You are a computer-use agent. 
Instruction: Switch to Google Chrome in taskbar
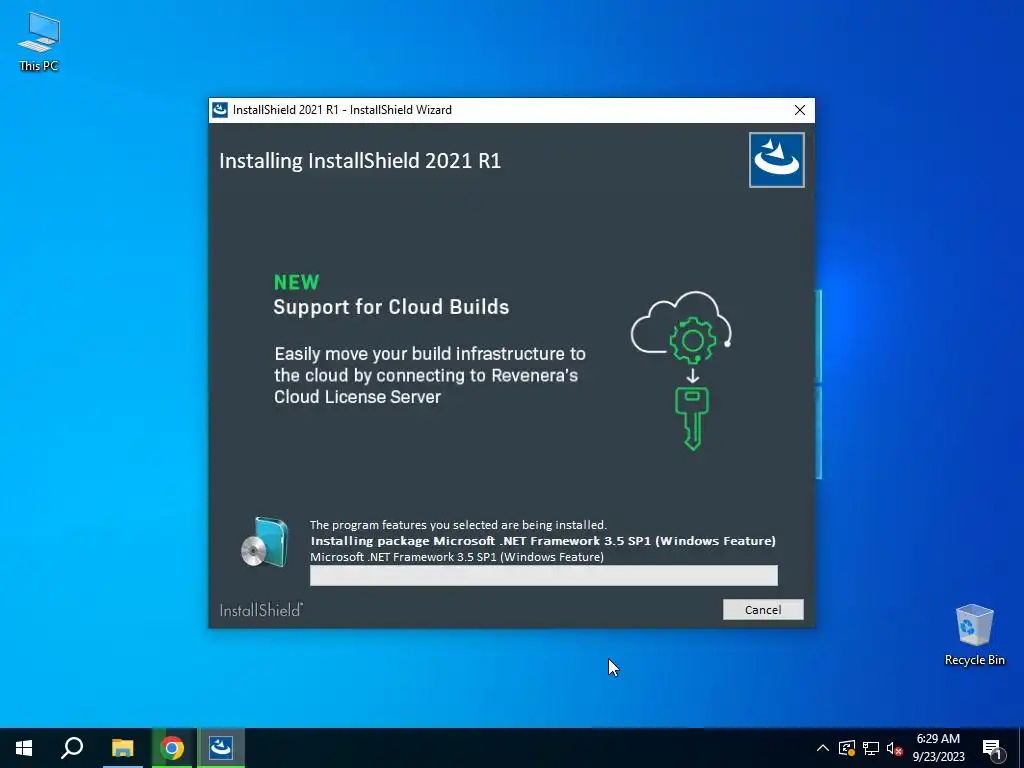172,748
